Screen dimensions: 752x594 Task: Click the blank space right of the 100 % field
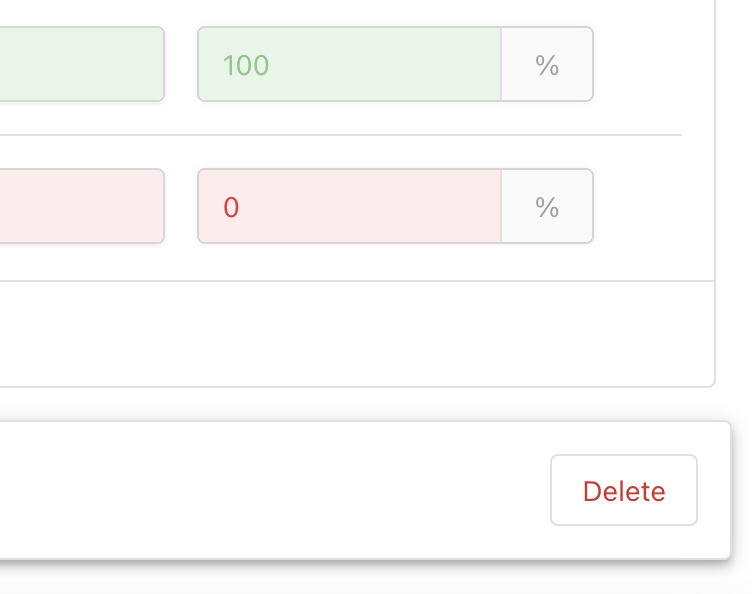650,65
